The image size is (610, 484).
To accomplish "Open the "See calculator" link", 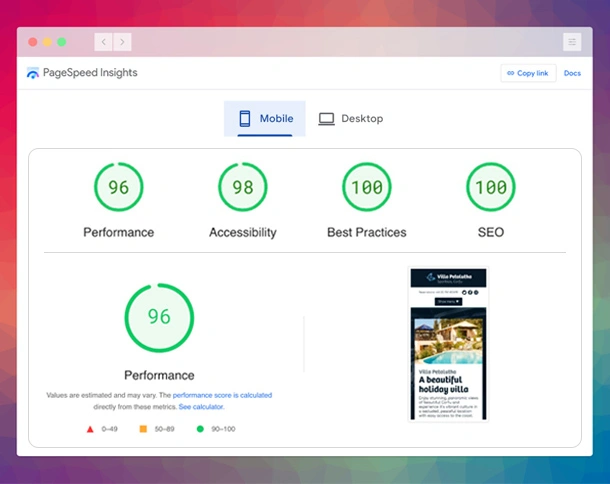I will (201, 407).
